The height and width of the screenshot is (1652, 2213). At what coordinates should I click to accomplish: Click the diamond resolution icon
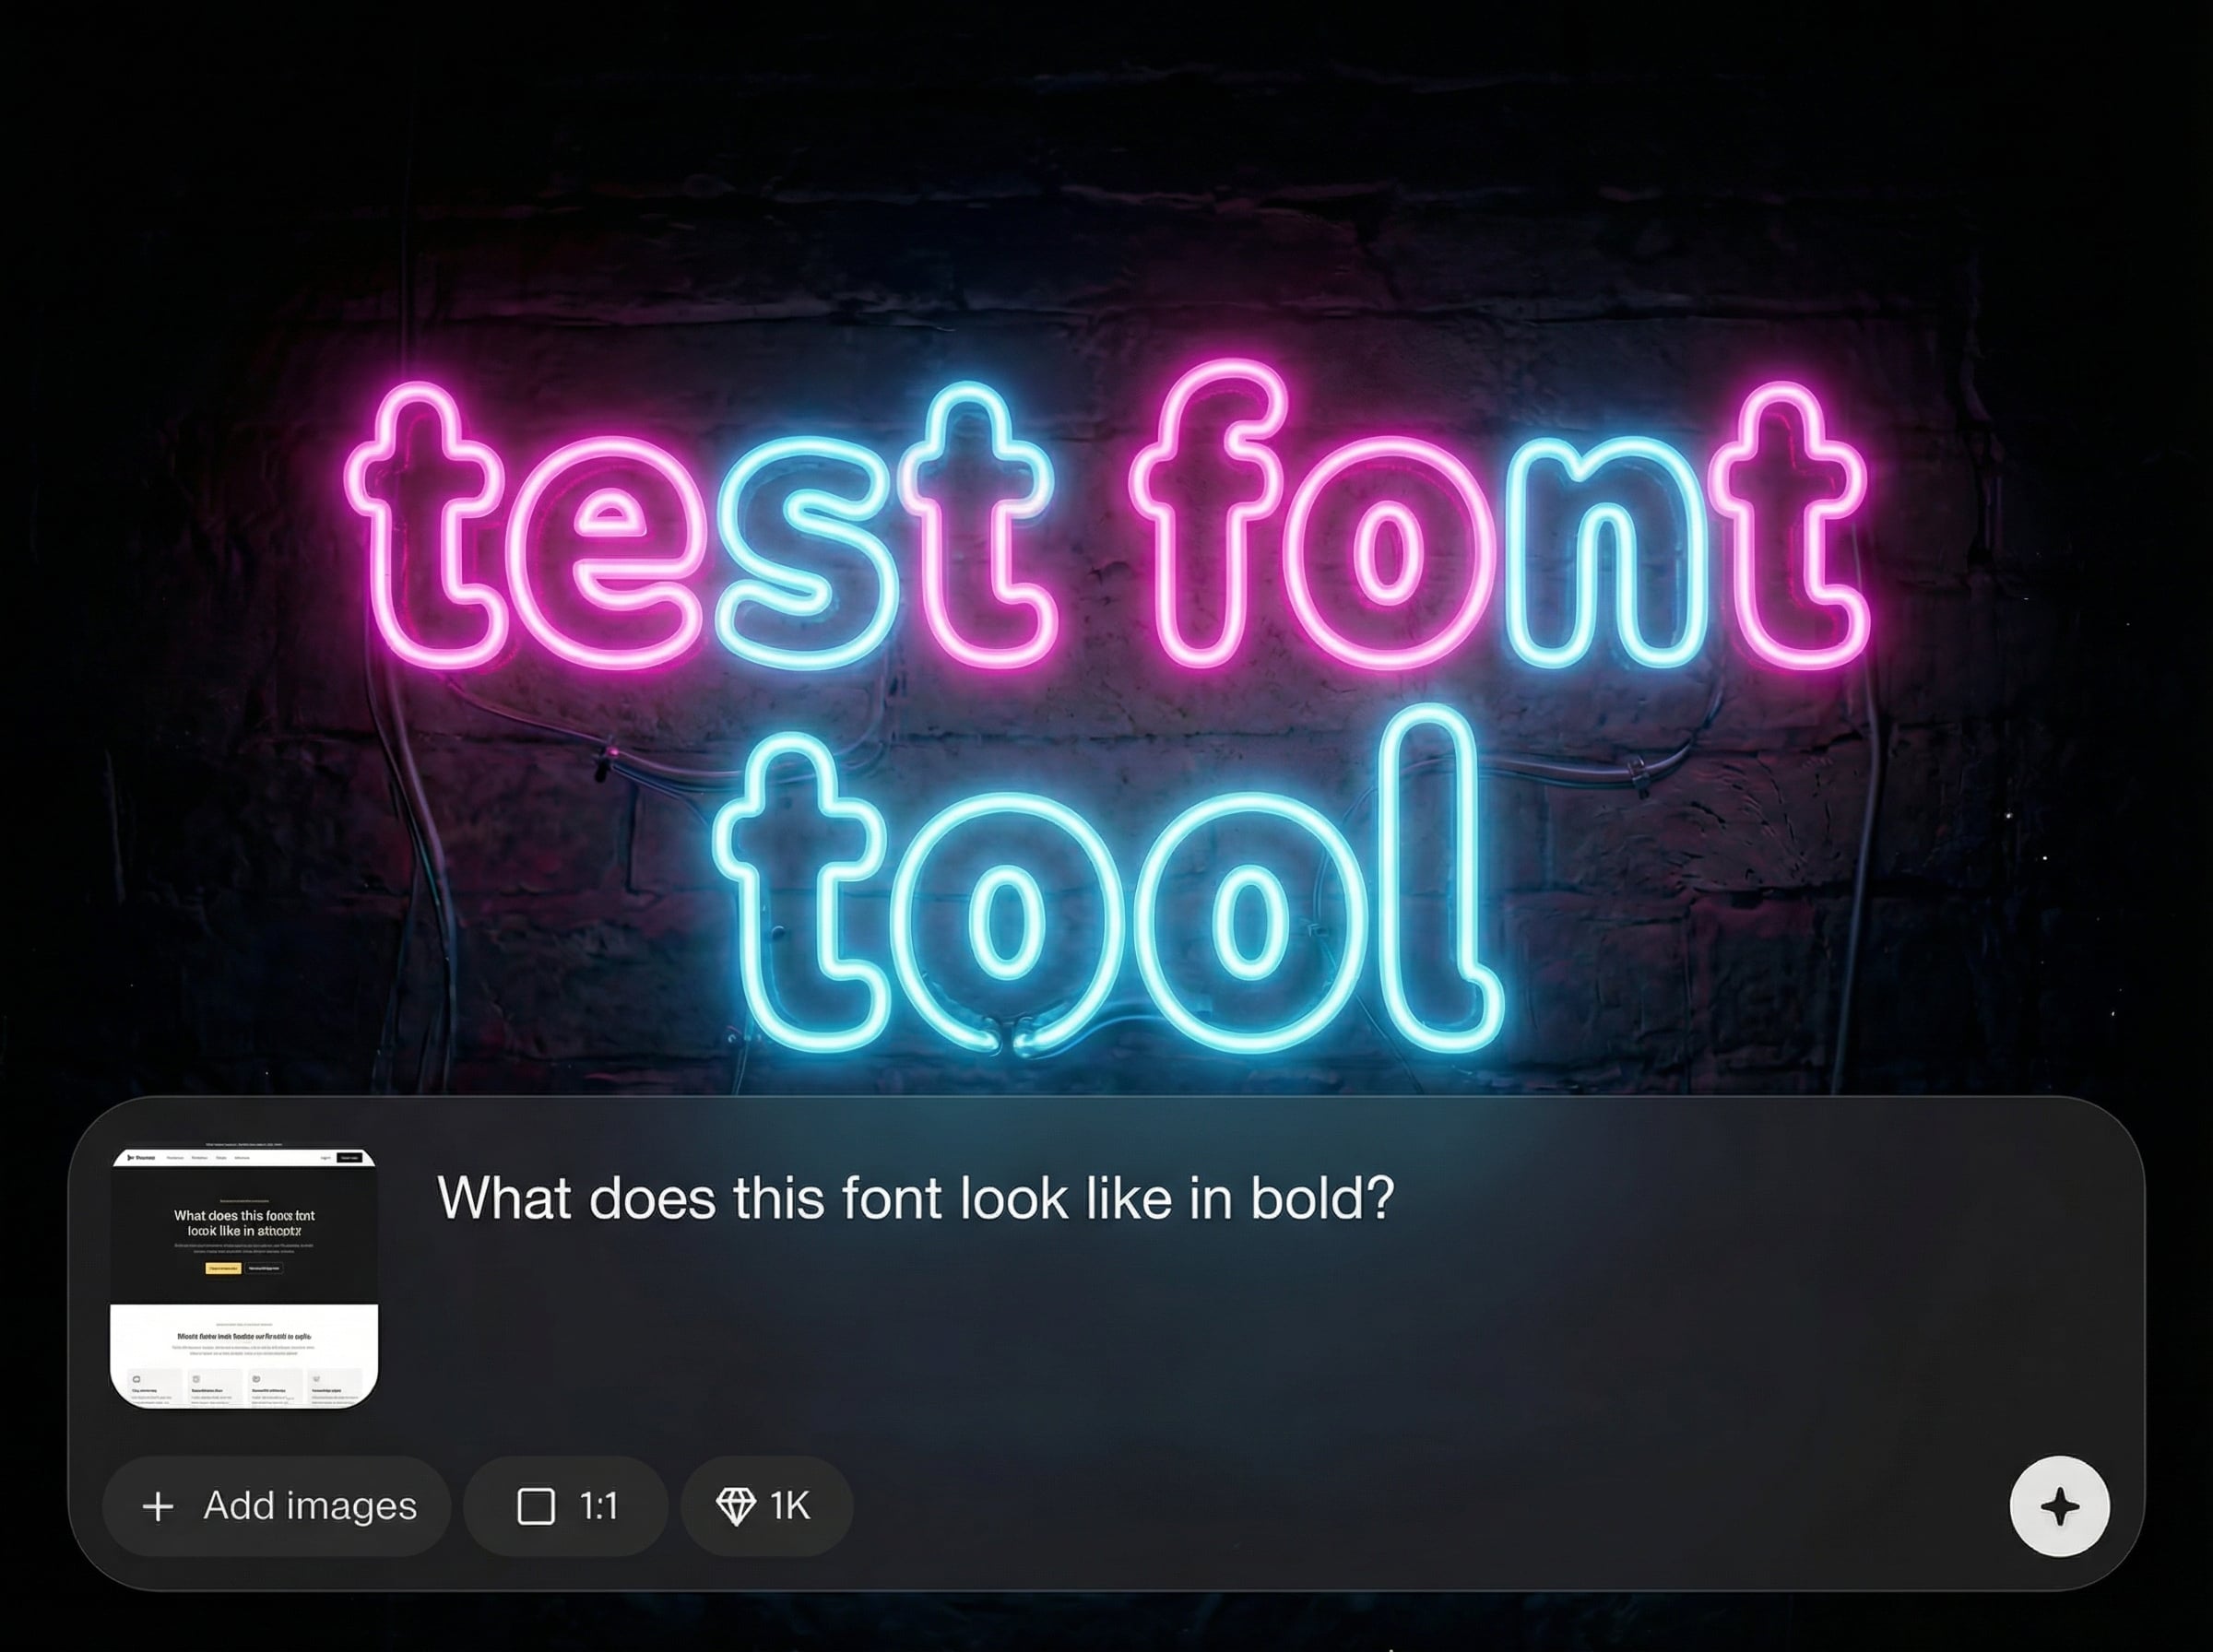[x=736, y=1506]
